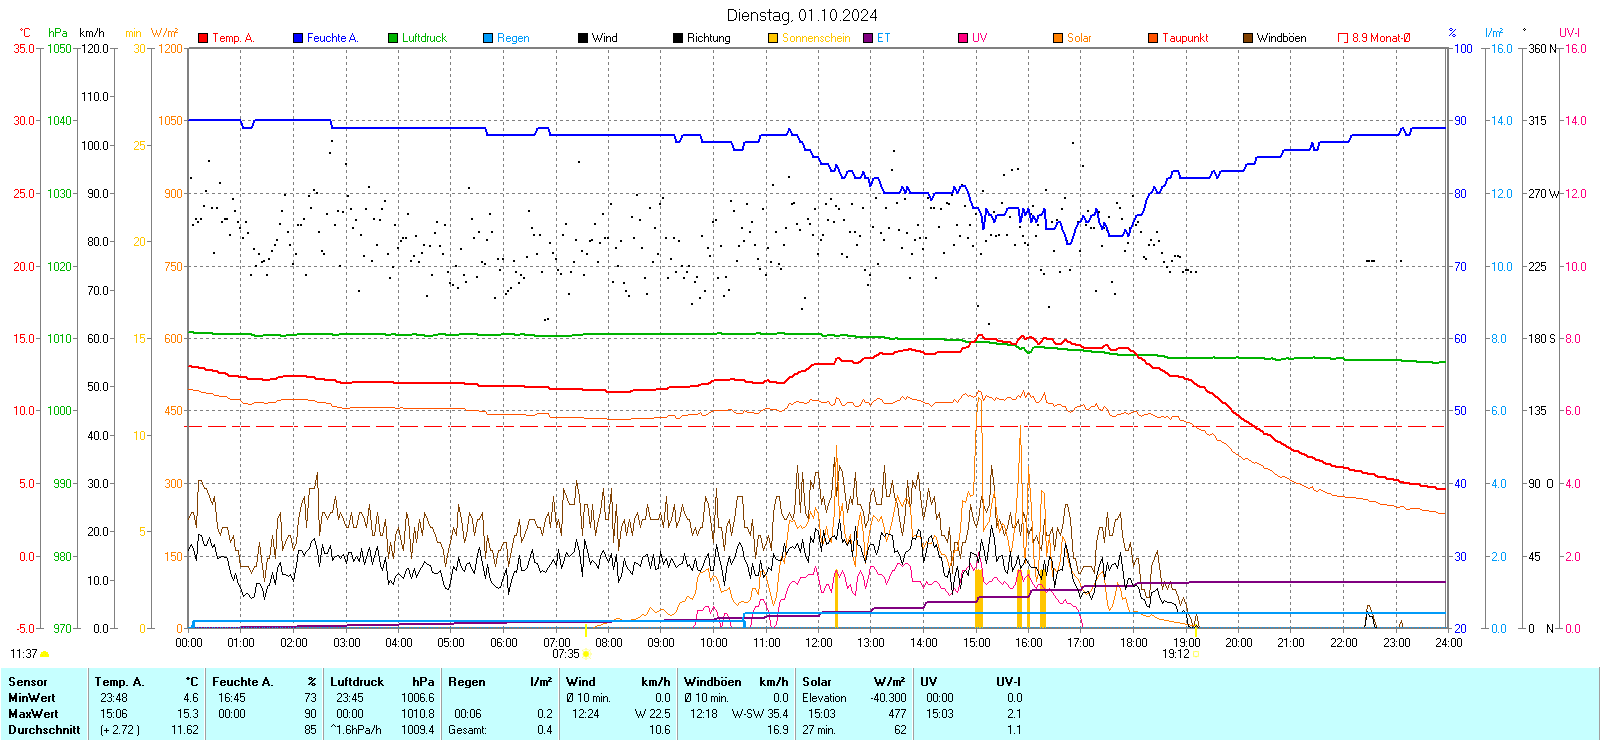The width and height of the screenshot is (1600, 740).
Task: Click the yellow Sonnenschein legend marker
Action: click(773, 38)
